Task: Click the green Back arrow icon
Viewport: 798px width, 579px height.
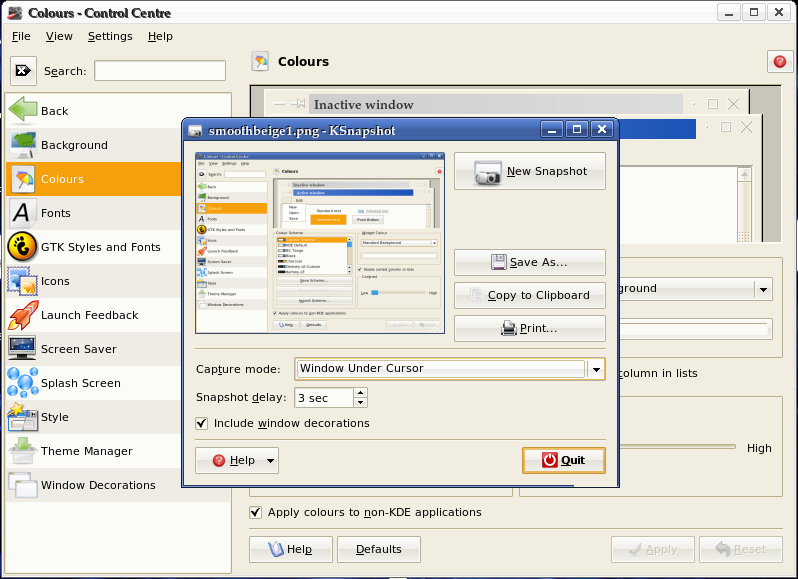Action: 23,110
